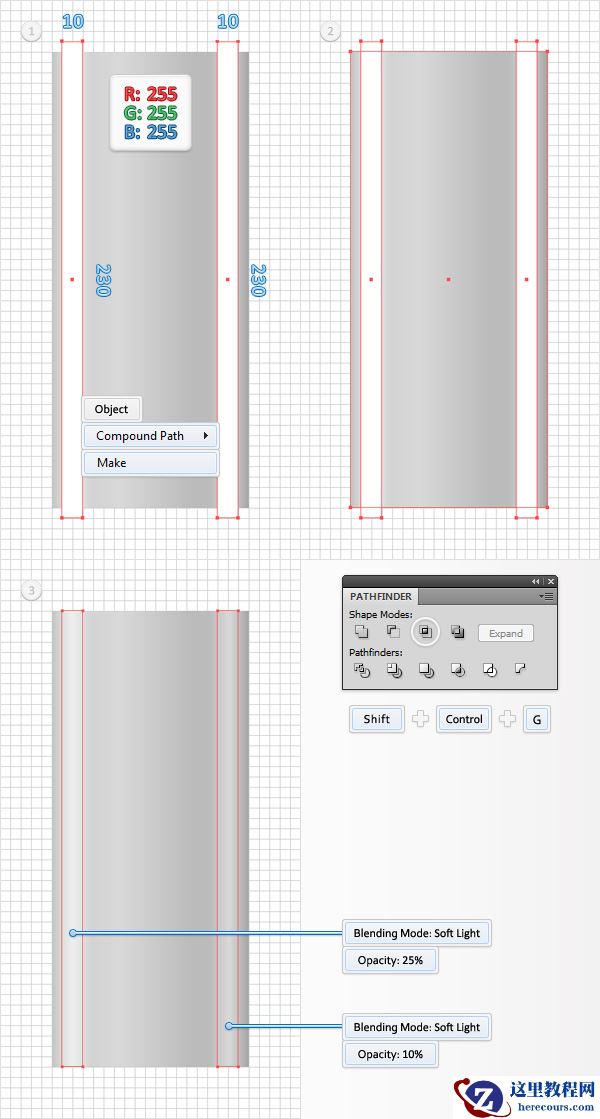Image resolution: width=600 pixels, height=1119 pixels.
Task: Open the Compound Path submenu
Action: coord(150,435)
